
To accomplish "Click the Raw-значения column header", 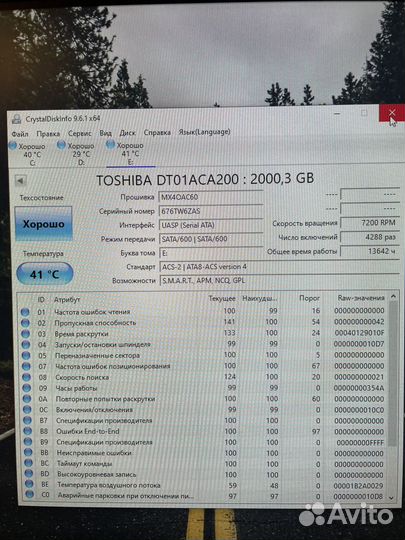I will 361,298.
